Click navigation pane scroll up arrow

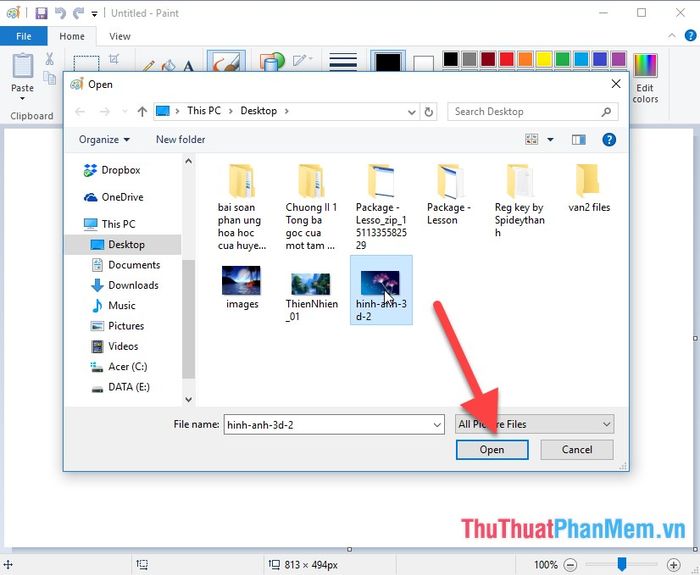tap(188, 161)
